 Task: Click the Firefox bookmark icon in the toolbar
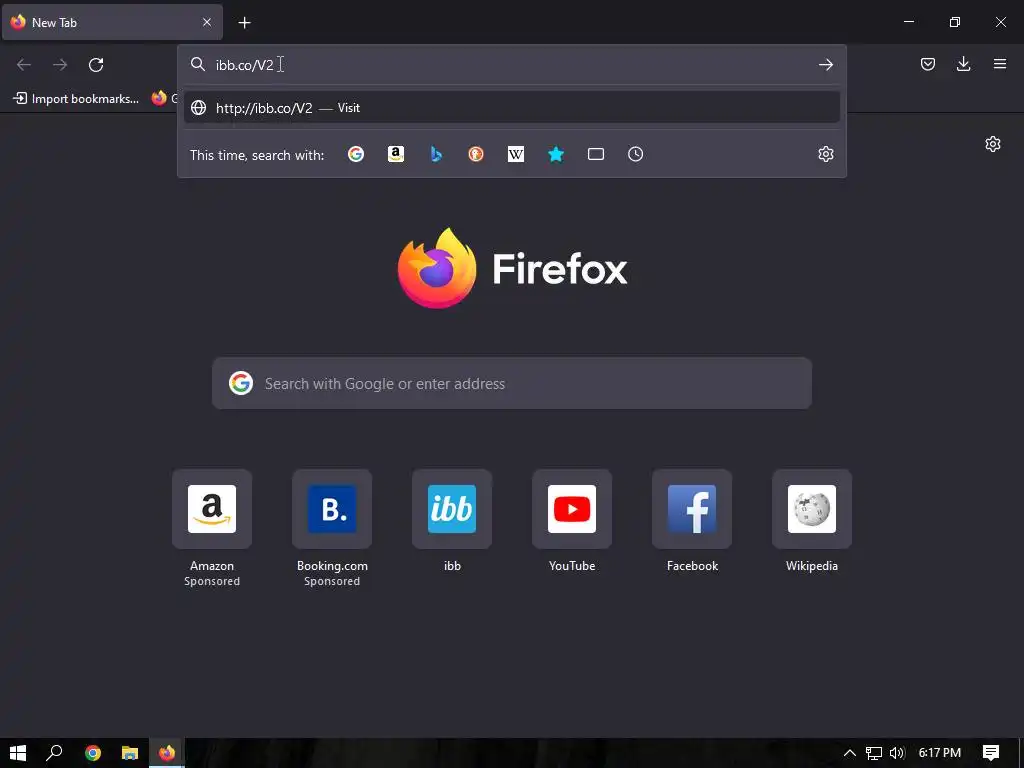[159, 99]
